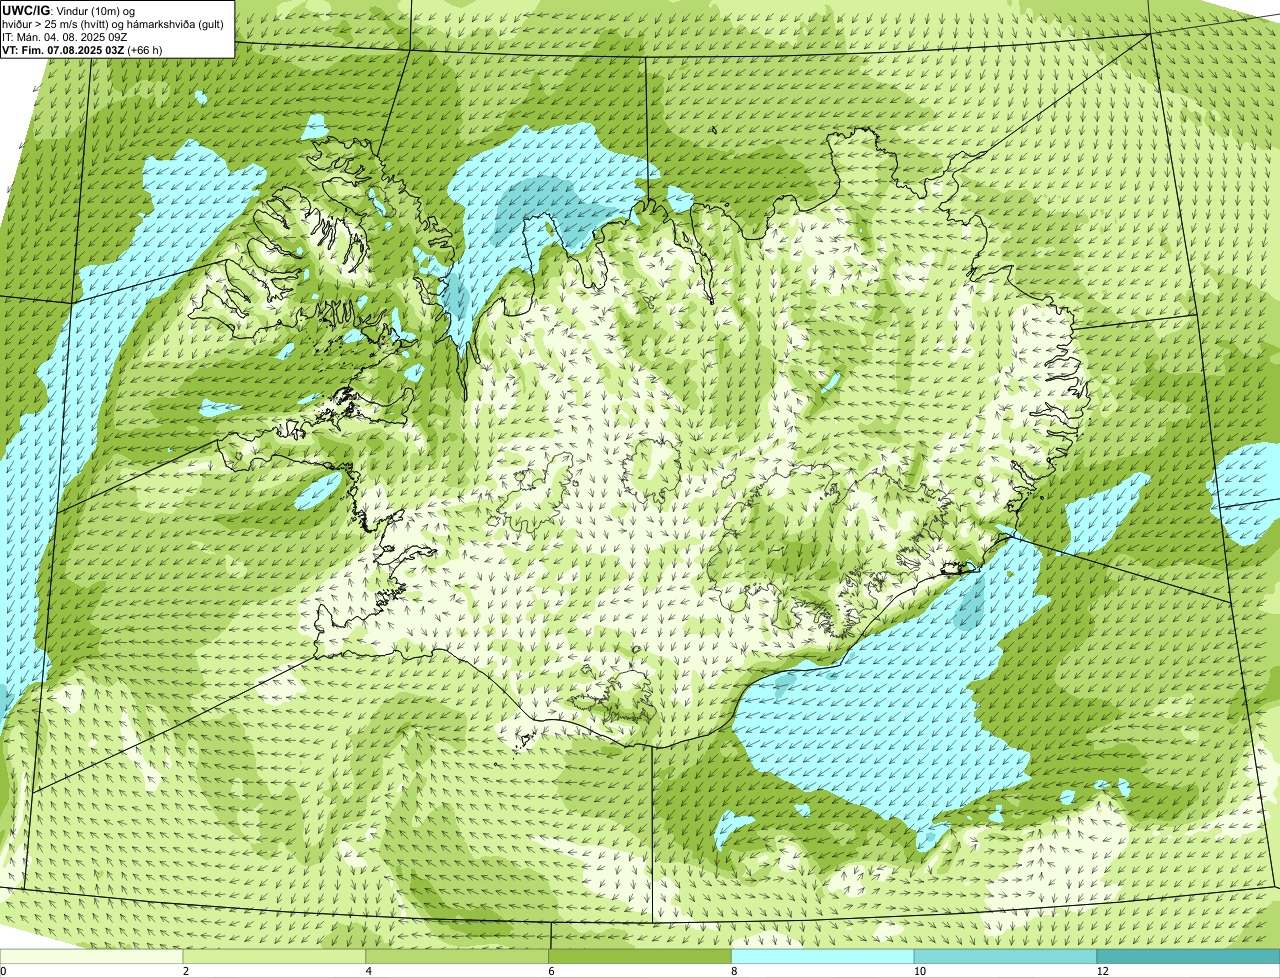Click the 6–8 m/s dark green legend segment

pos(640,956)
